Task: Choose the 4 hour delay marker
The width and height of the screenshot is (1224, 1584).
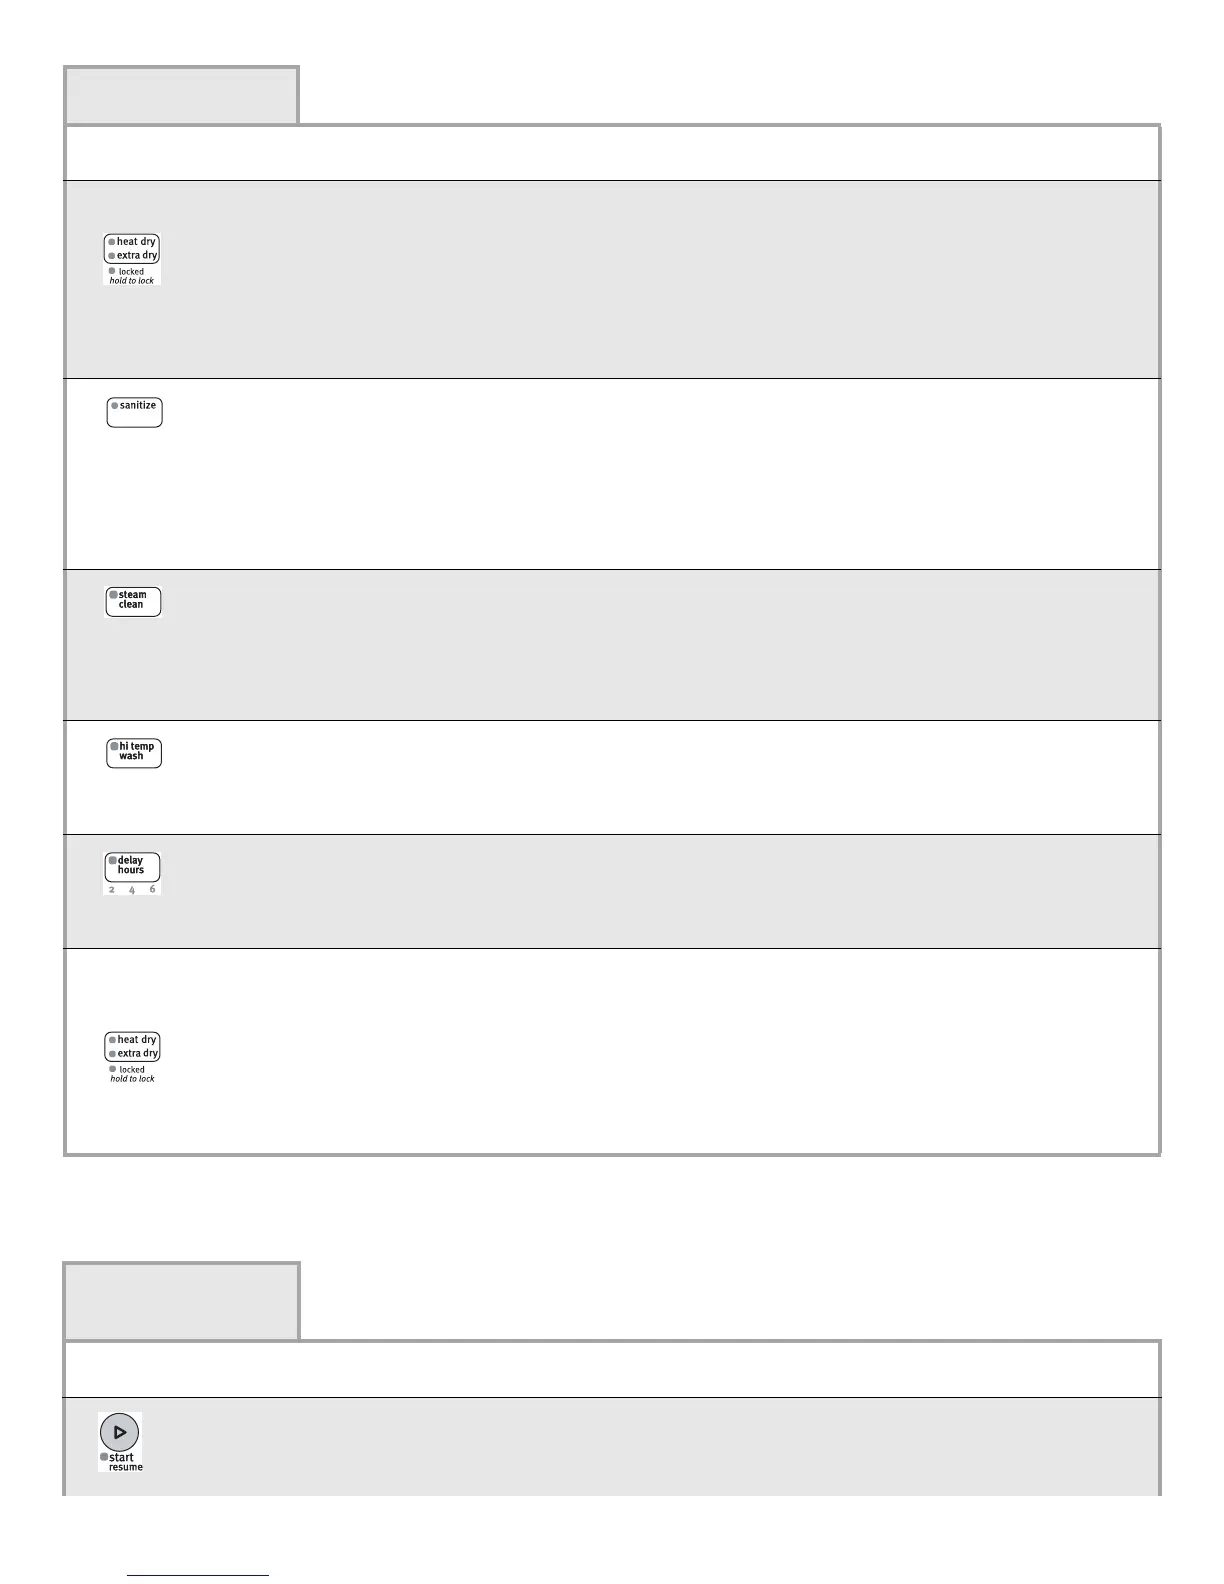Action: [132, 890]
